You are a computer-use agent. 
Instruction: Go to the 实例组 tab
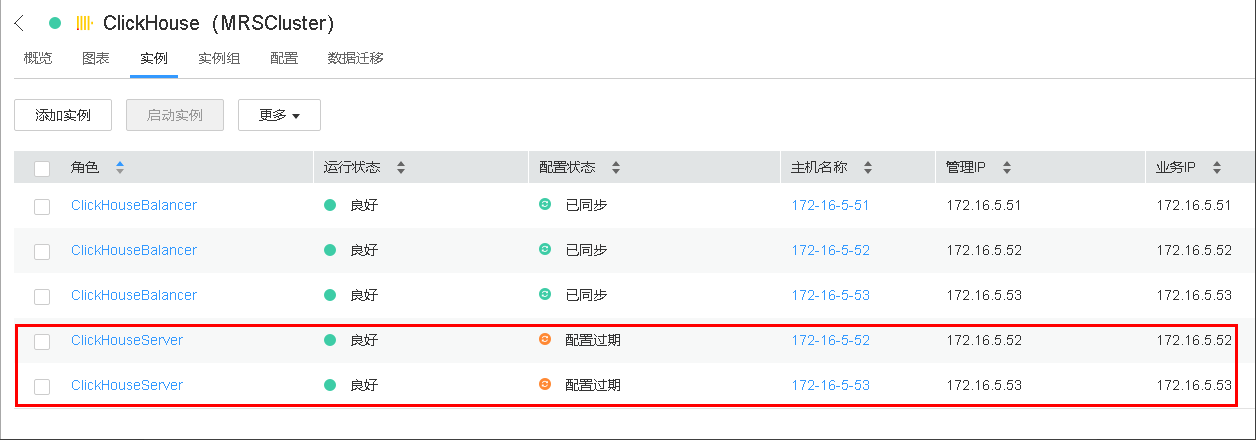coord(219,58)
